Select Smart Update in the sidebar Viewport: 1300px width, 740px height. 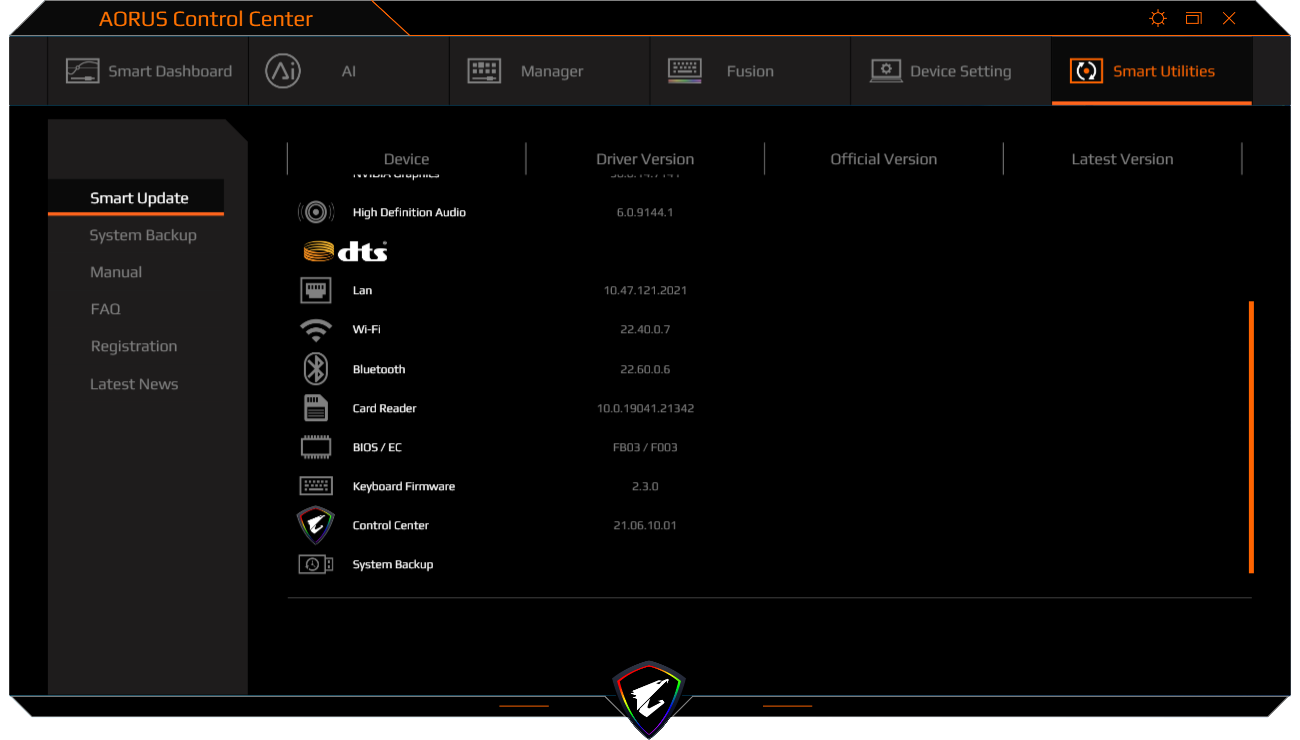pyautogui.click(x=139, y=198)
